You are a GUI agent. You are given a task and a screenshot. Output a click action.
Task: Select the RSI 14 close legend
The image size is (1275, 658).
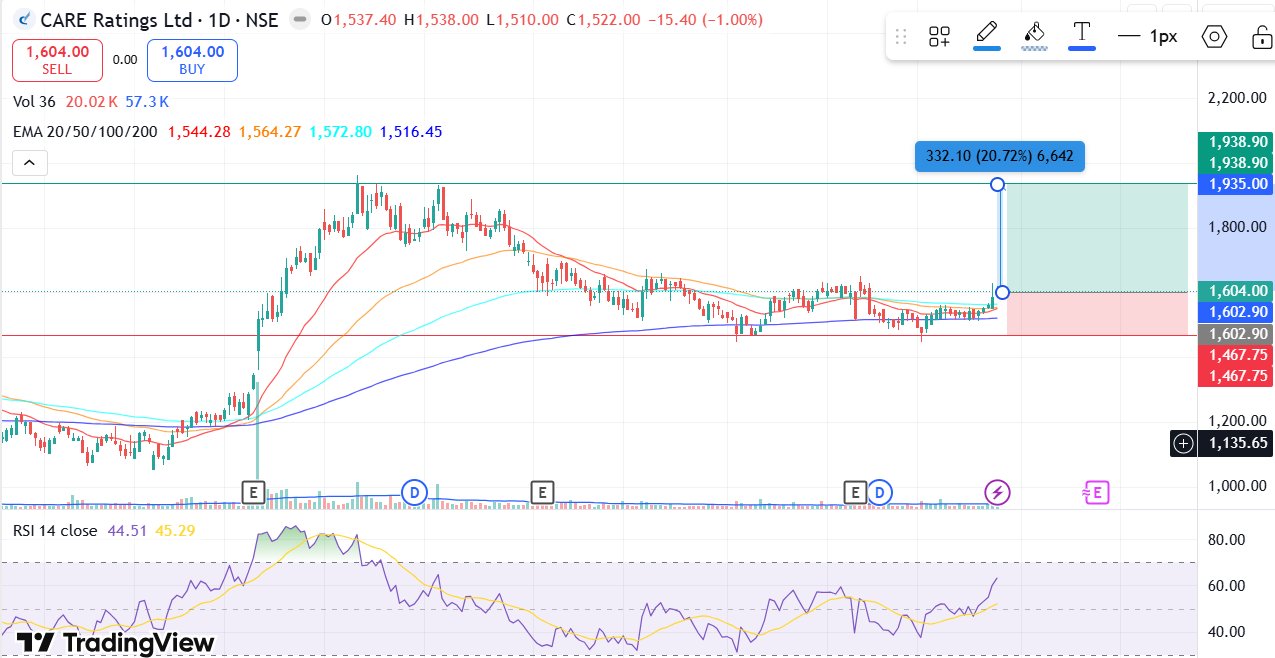pos(55,531)
